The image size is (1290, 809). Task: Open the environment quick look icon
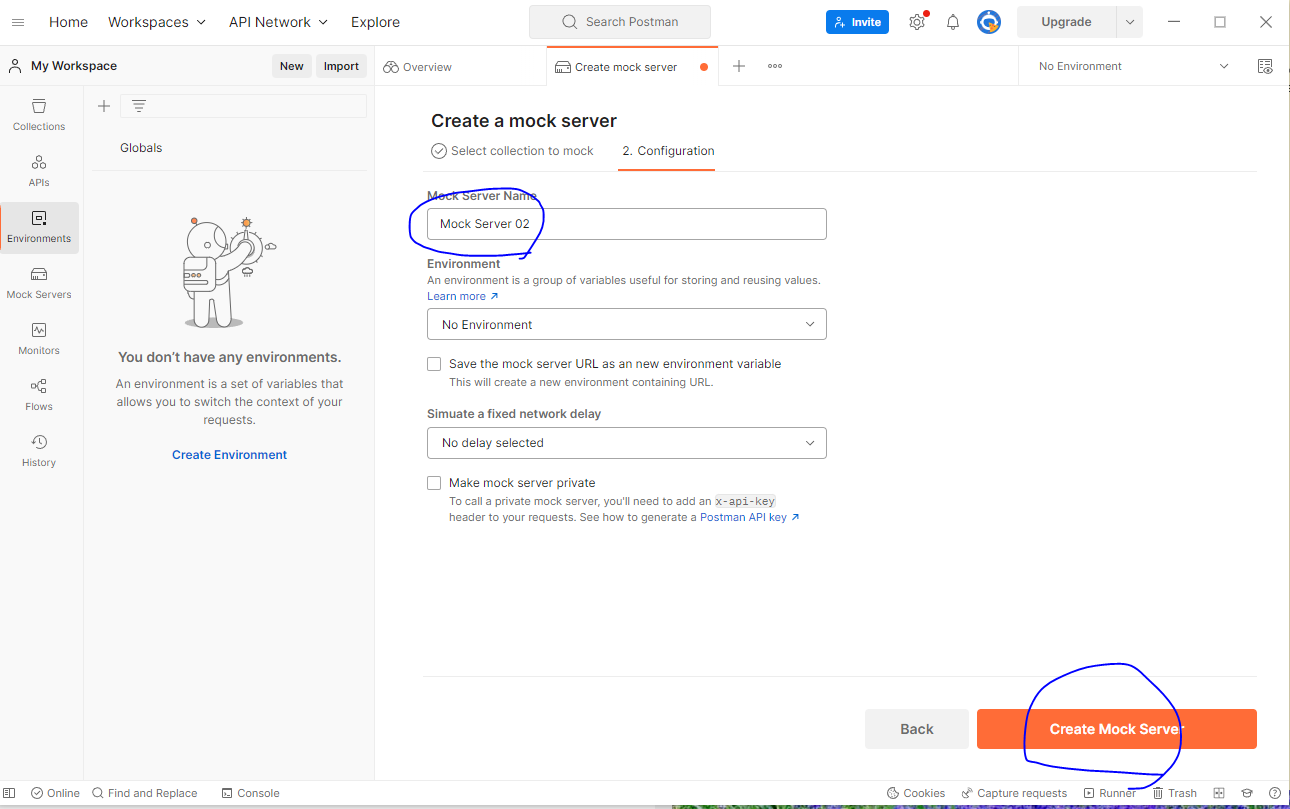(1265, 66)
